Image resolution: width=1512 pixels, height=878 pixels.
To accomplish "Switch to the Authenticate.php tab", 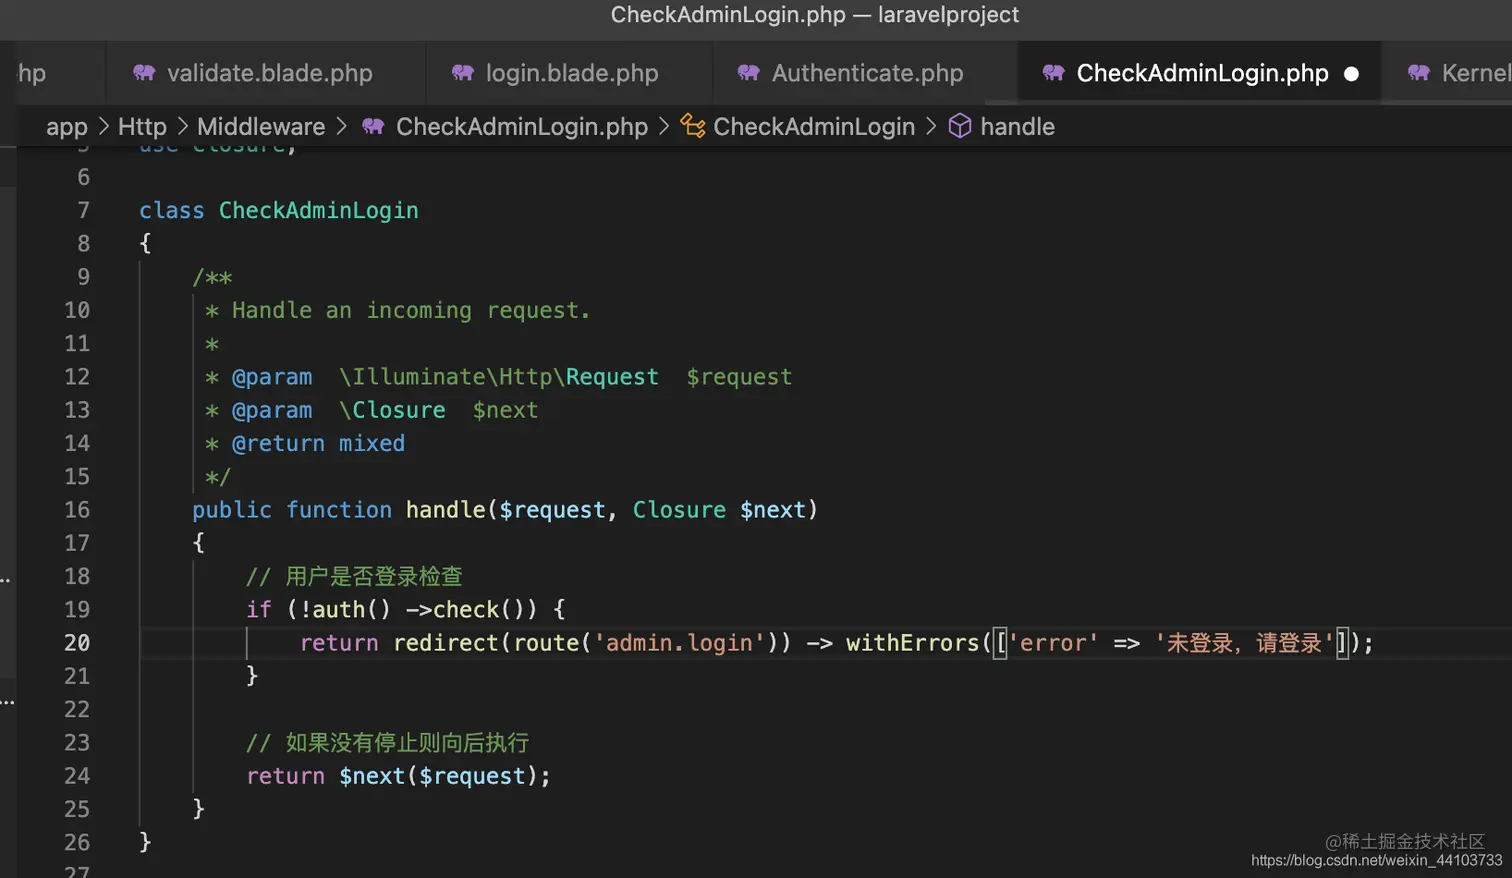I will click(x=865, y=73).
